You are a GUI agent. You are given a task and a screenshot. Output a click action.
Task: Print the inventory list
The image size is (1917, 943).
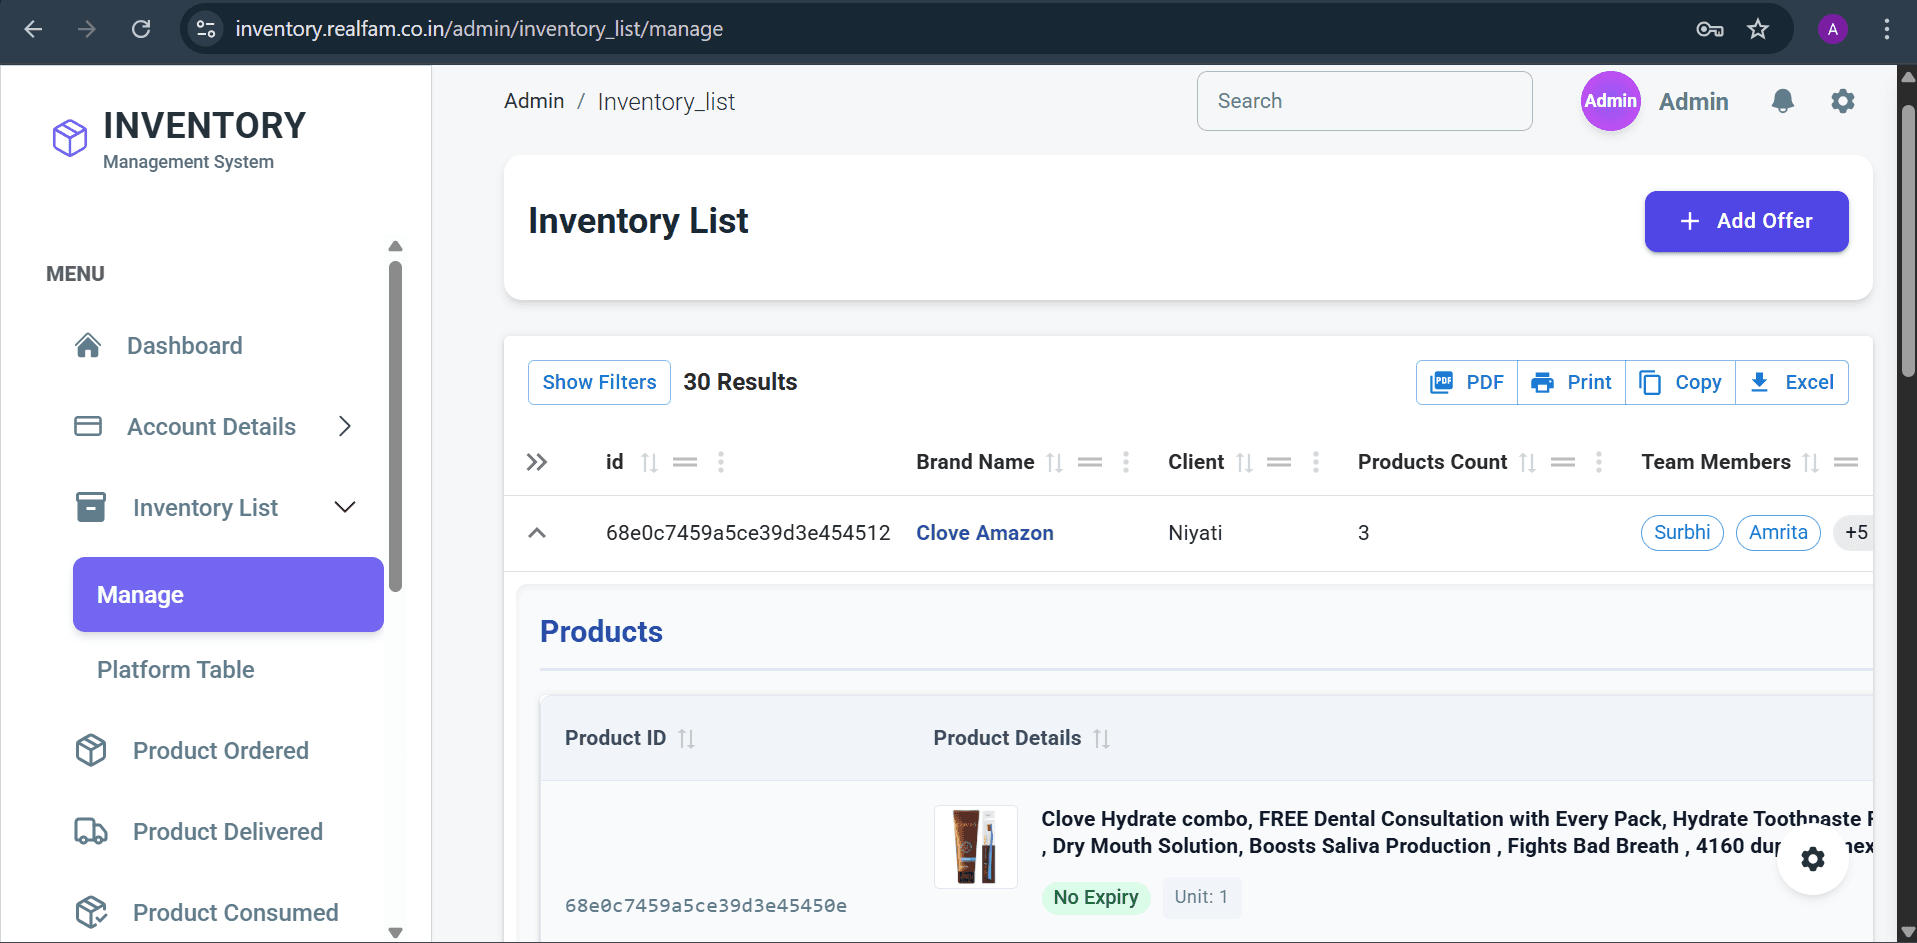1571,382
